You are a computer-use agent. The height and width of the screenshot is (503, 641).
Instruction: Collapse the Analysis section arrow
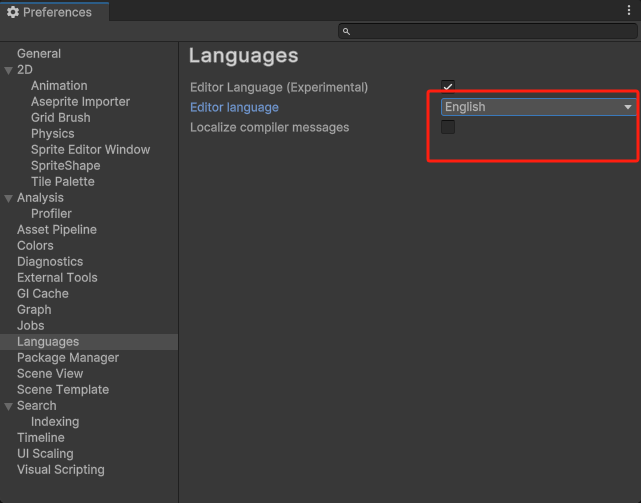9,198
